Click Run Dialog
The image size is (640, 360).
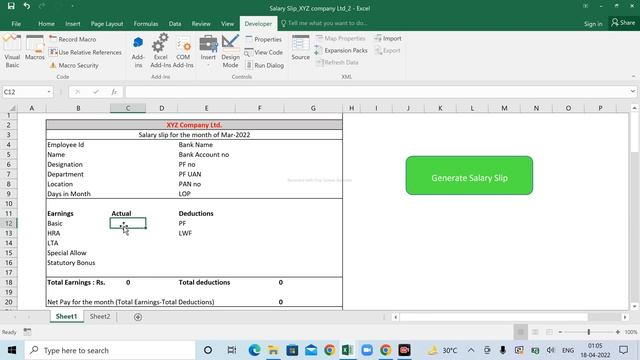pos(264,65)
